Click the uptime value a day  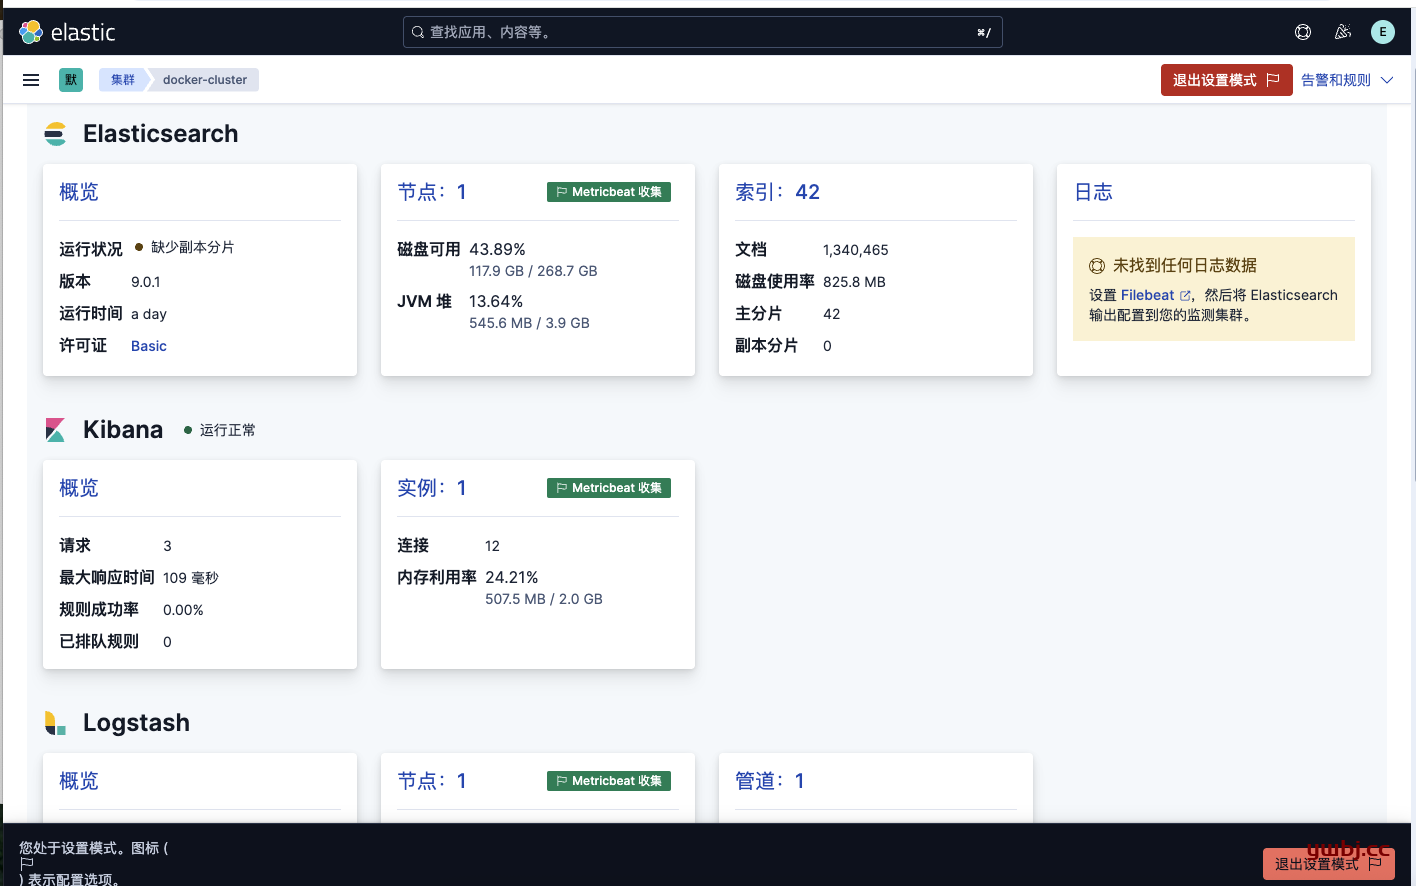[149, 314]
